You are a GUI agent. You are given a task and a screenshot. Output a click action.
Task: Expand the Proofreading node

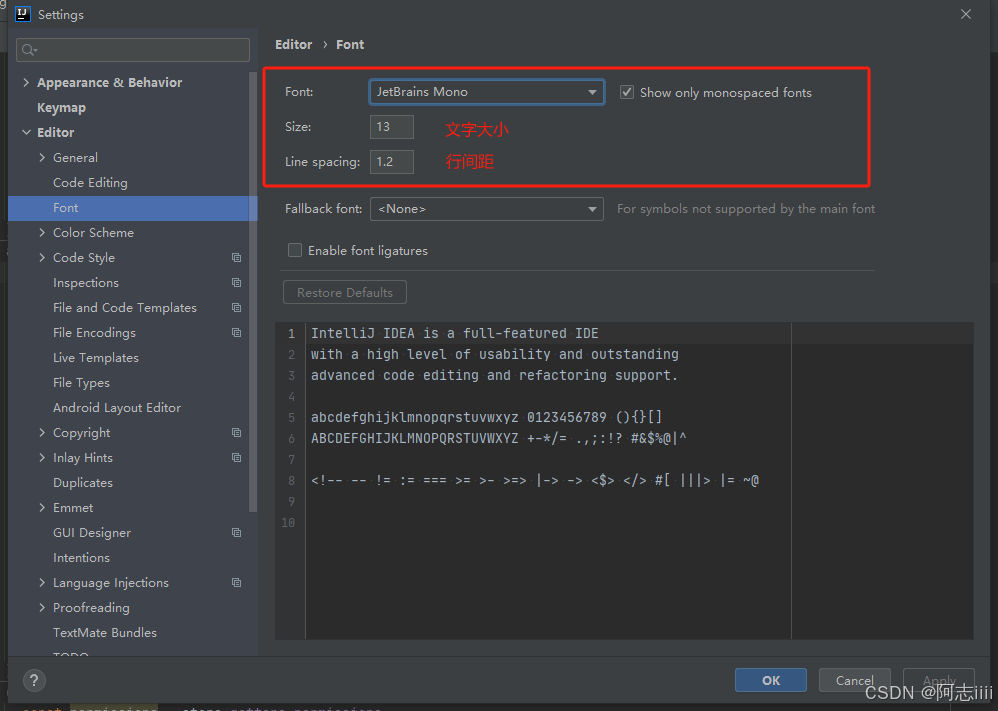[x=42, y=607]
